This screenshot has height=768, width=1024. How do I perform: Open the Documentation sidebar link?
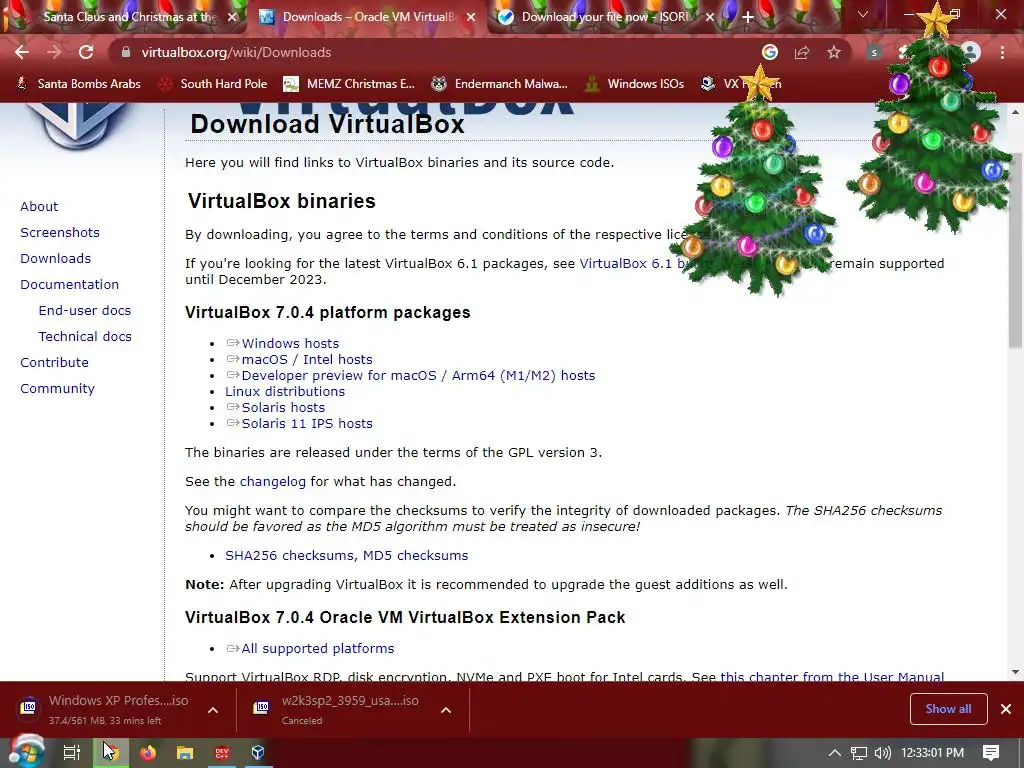pos(69,285)
